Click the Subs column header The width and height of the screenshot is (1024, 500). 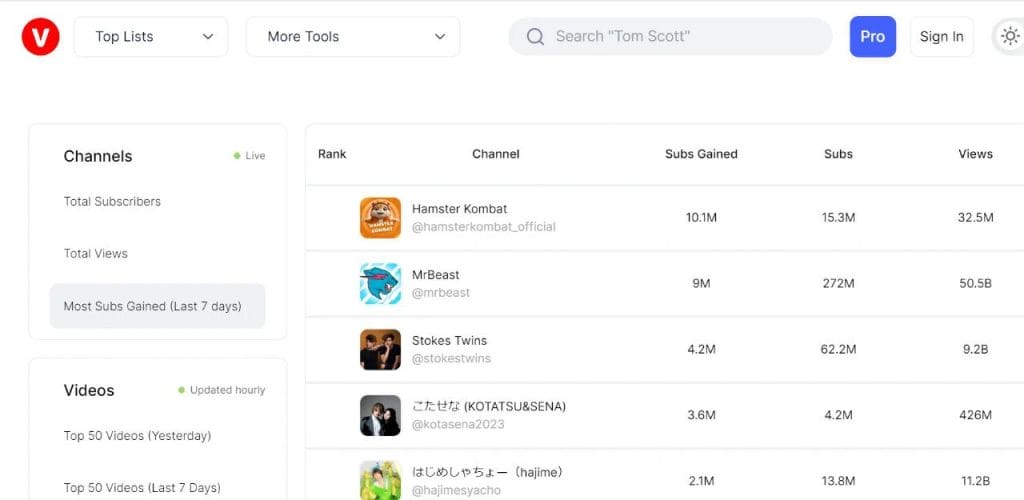(839, 155)
